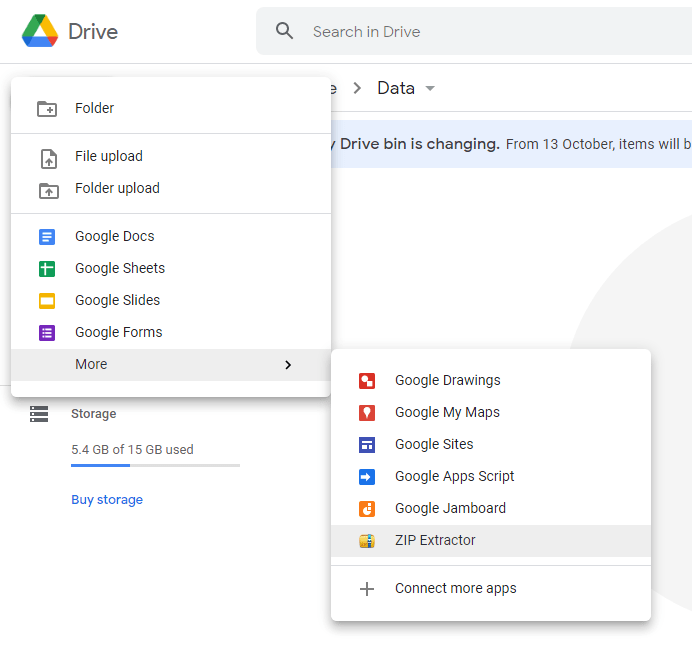Screen dimensions: 692x651
Task: Create a new Folder from menu
Action: [x=171, y=108]
